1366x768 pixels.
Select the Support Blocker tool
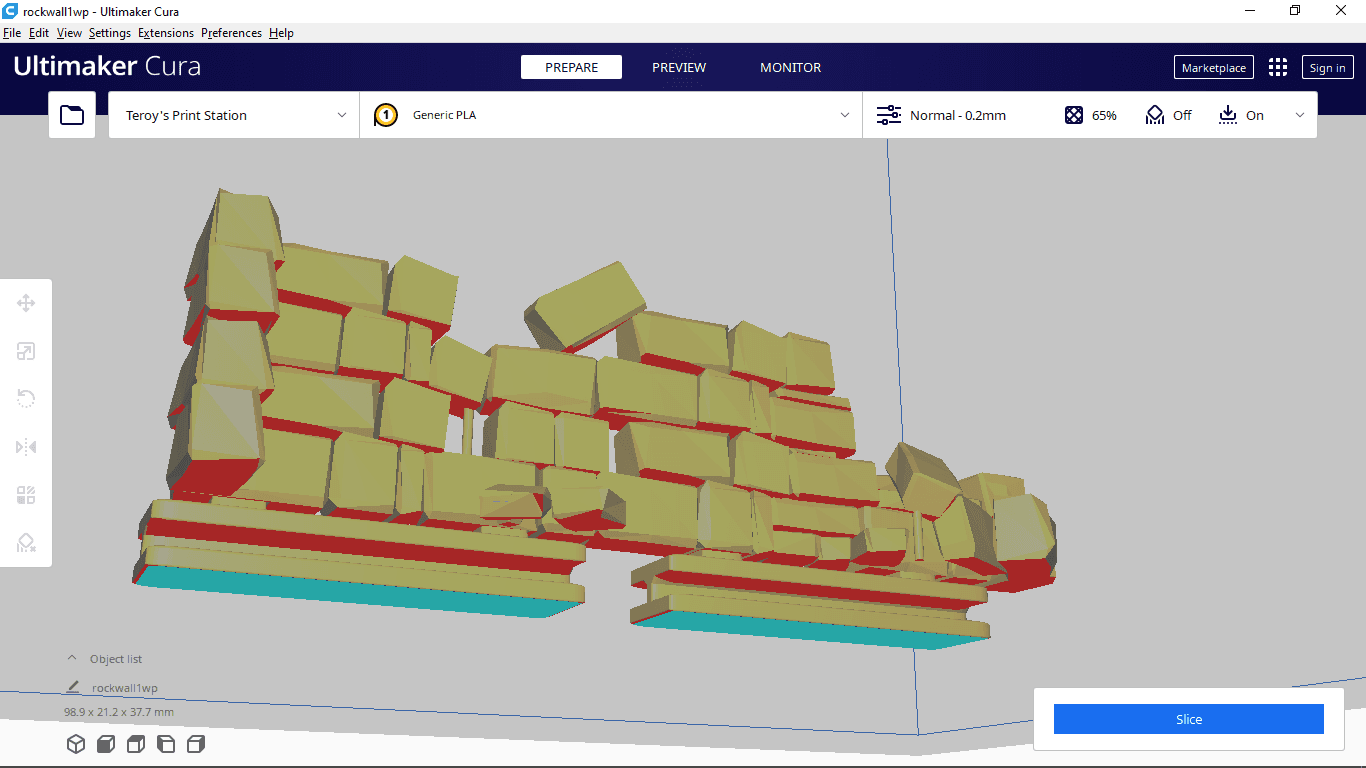(x=26, y=543)
